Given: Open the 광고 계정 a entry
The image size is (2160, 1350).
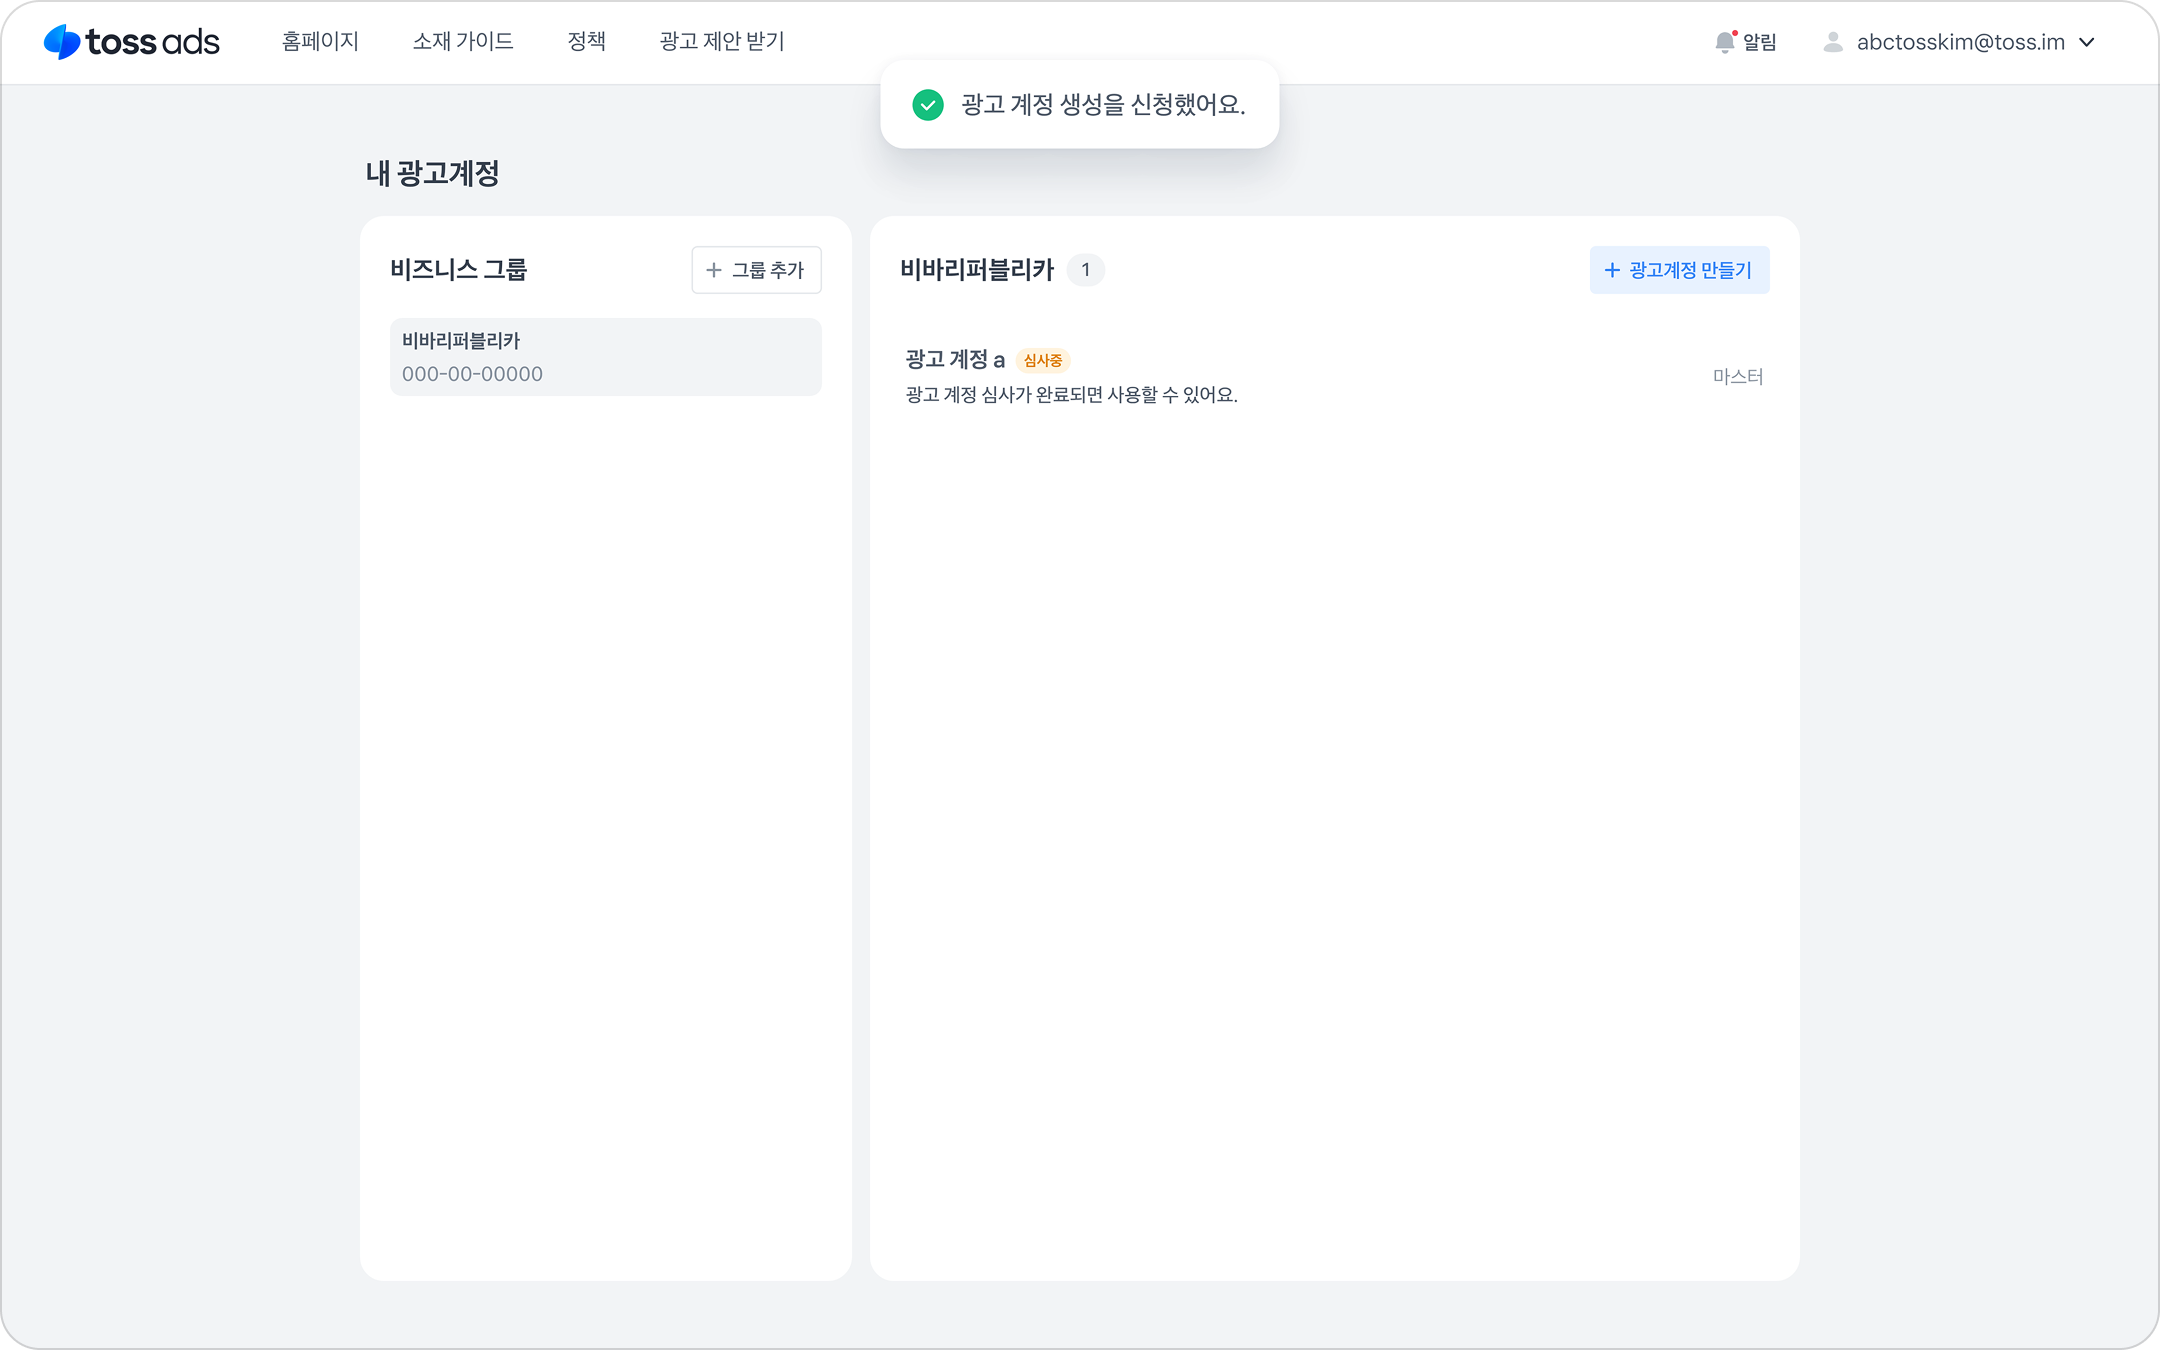Looking at the screenshot, I should click(x=954, y=360).
